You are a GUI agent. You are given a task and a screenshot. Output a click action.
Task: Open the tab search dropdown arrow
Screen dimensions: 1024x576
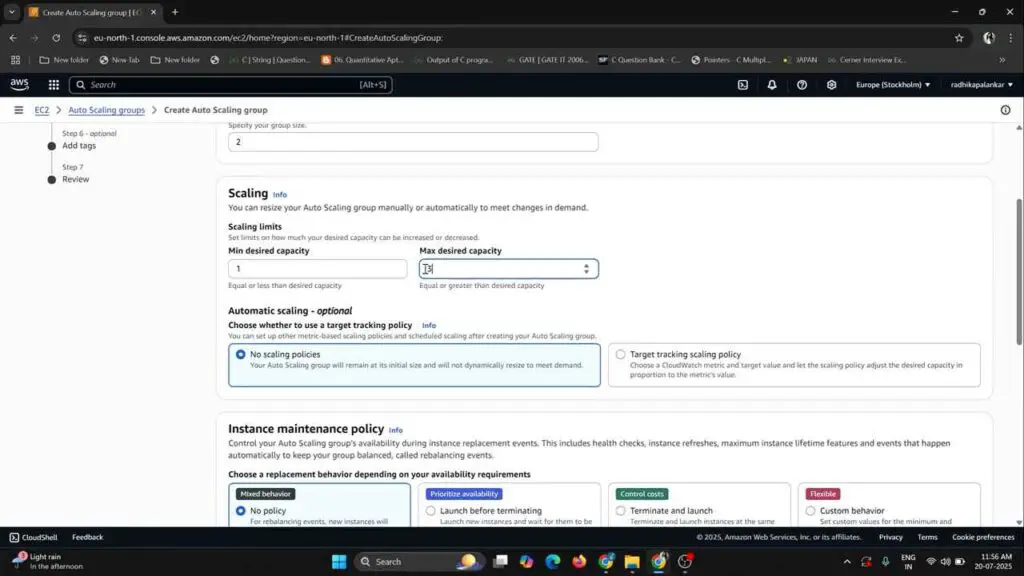(12, 12)
